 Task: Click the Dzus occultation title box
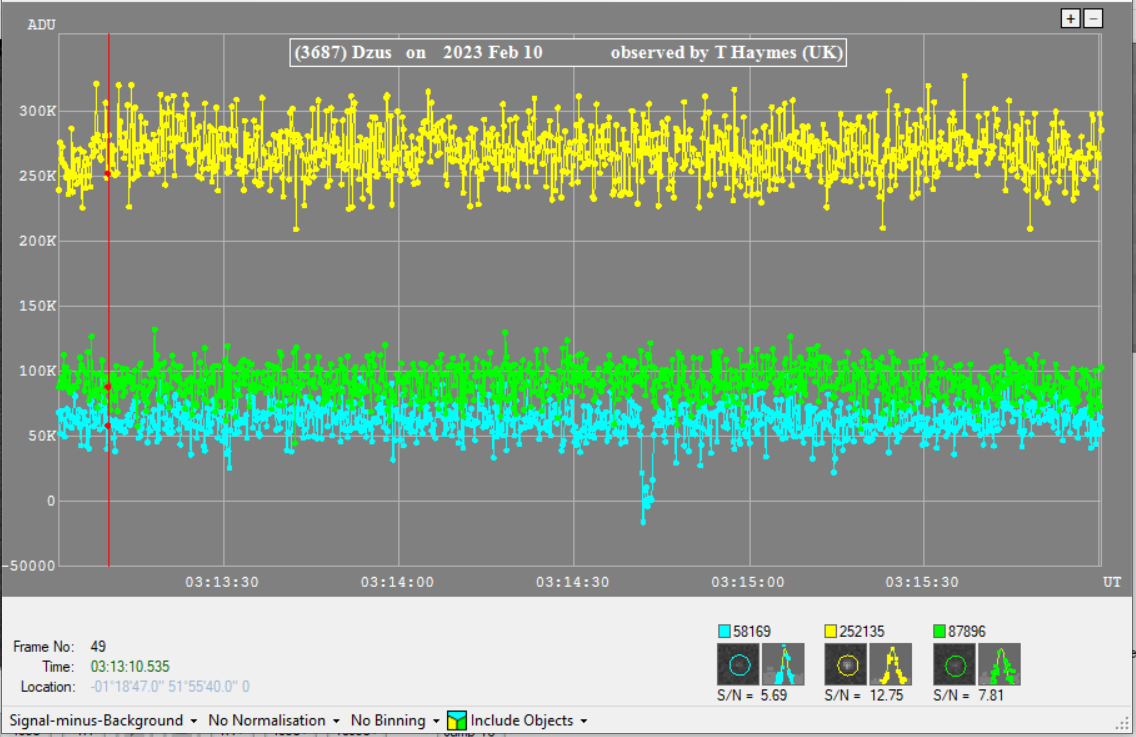568,53
